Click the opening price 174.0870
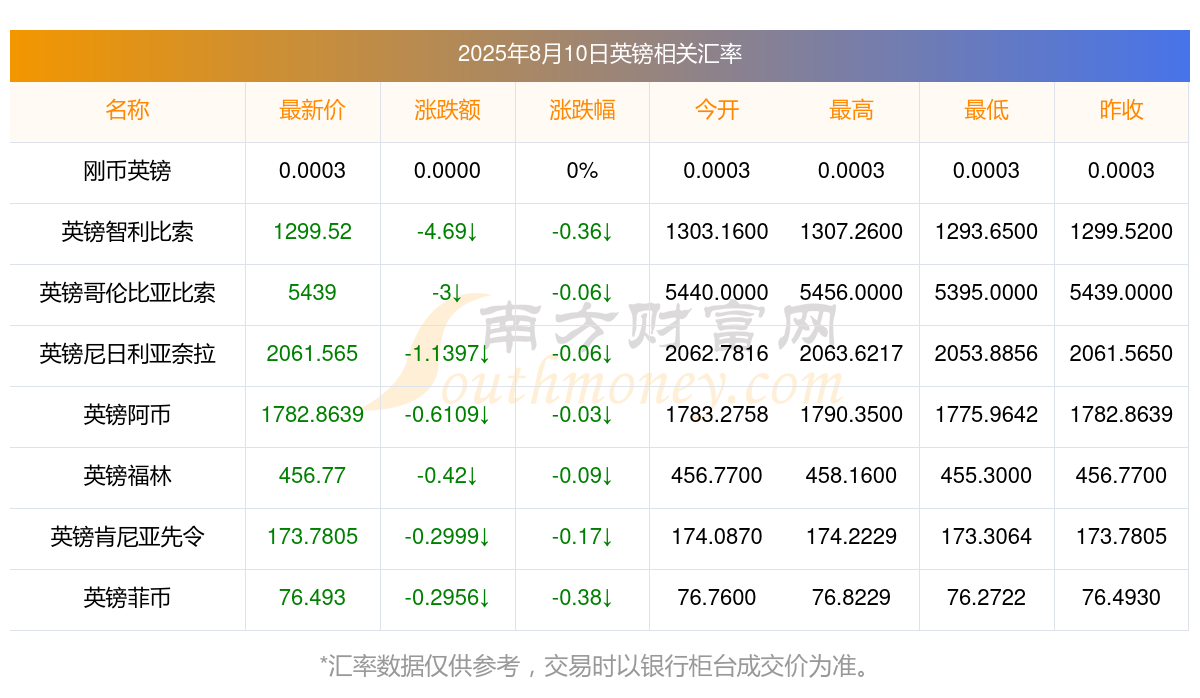 717,537
